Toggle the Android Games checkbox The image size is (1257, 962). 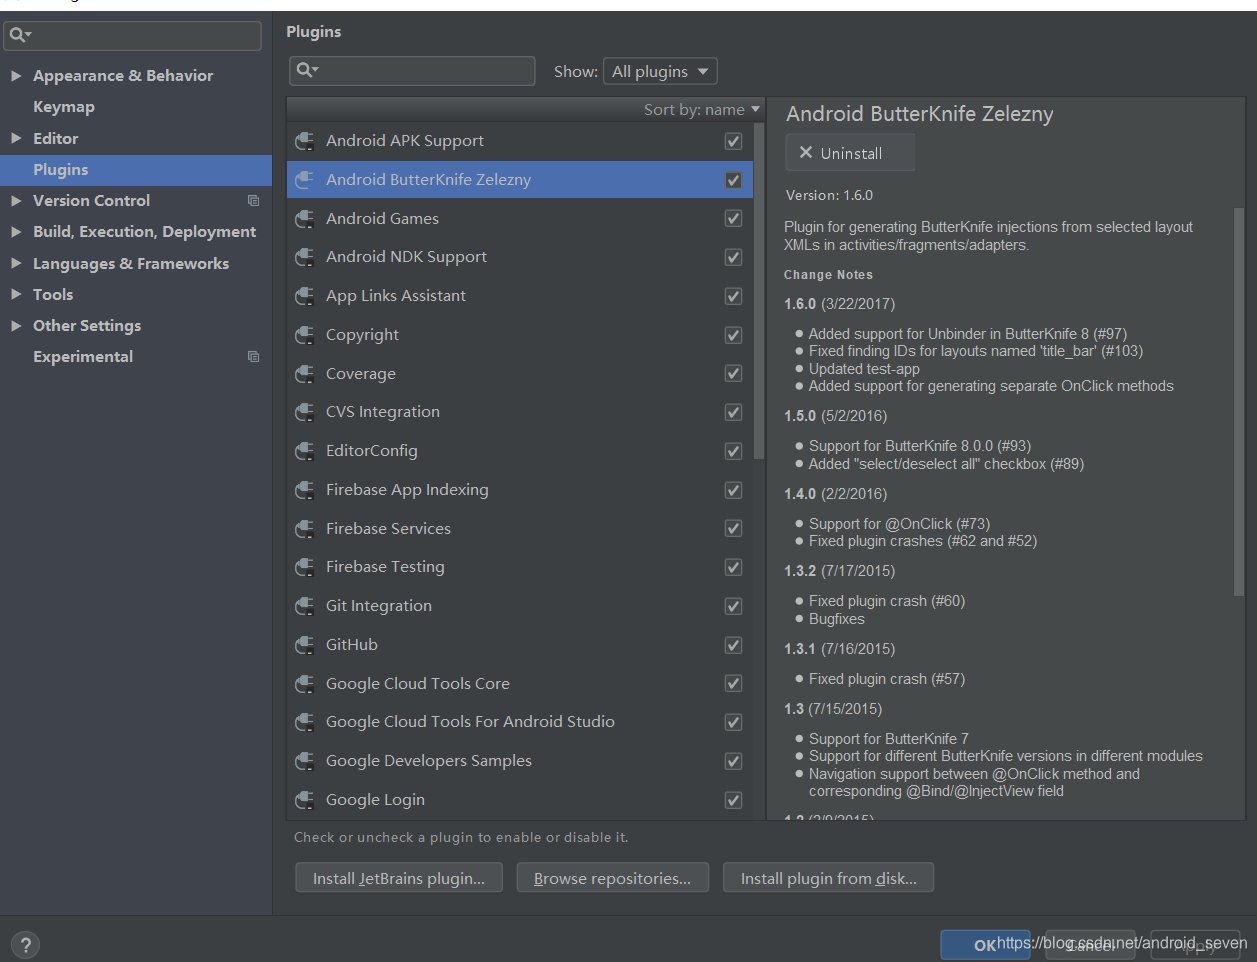point(733,218)
